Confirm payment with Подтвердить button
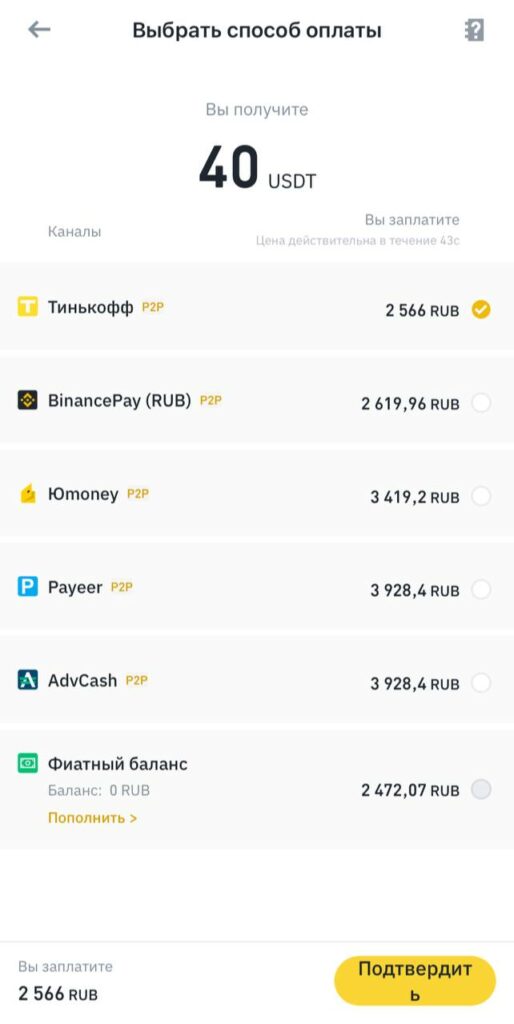The height and width of the screenshot is (1024, 514). [415, 981]
